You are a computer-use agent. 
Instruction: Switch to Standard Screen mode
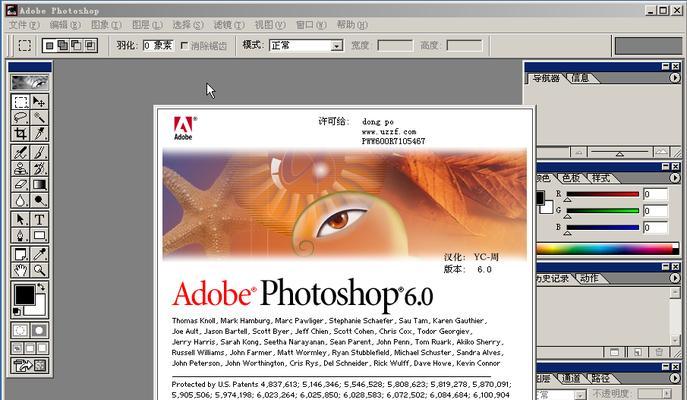17,348
